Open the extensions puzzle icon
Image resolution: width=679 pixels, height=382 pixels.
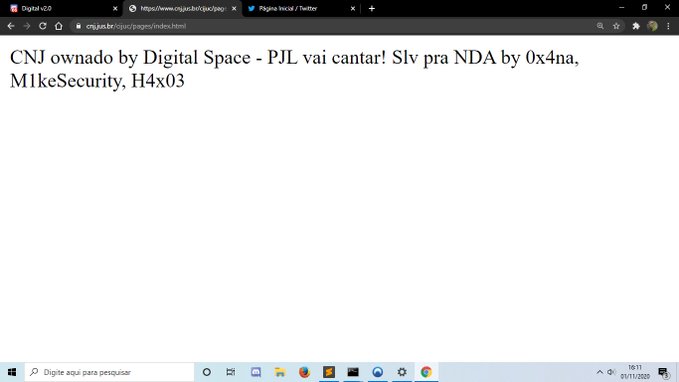636,26
